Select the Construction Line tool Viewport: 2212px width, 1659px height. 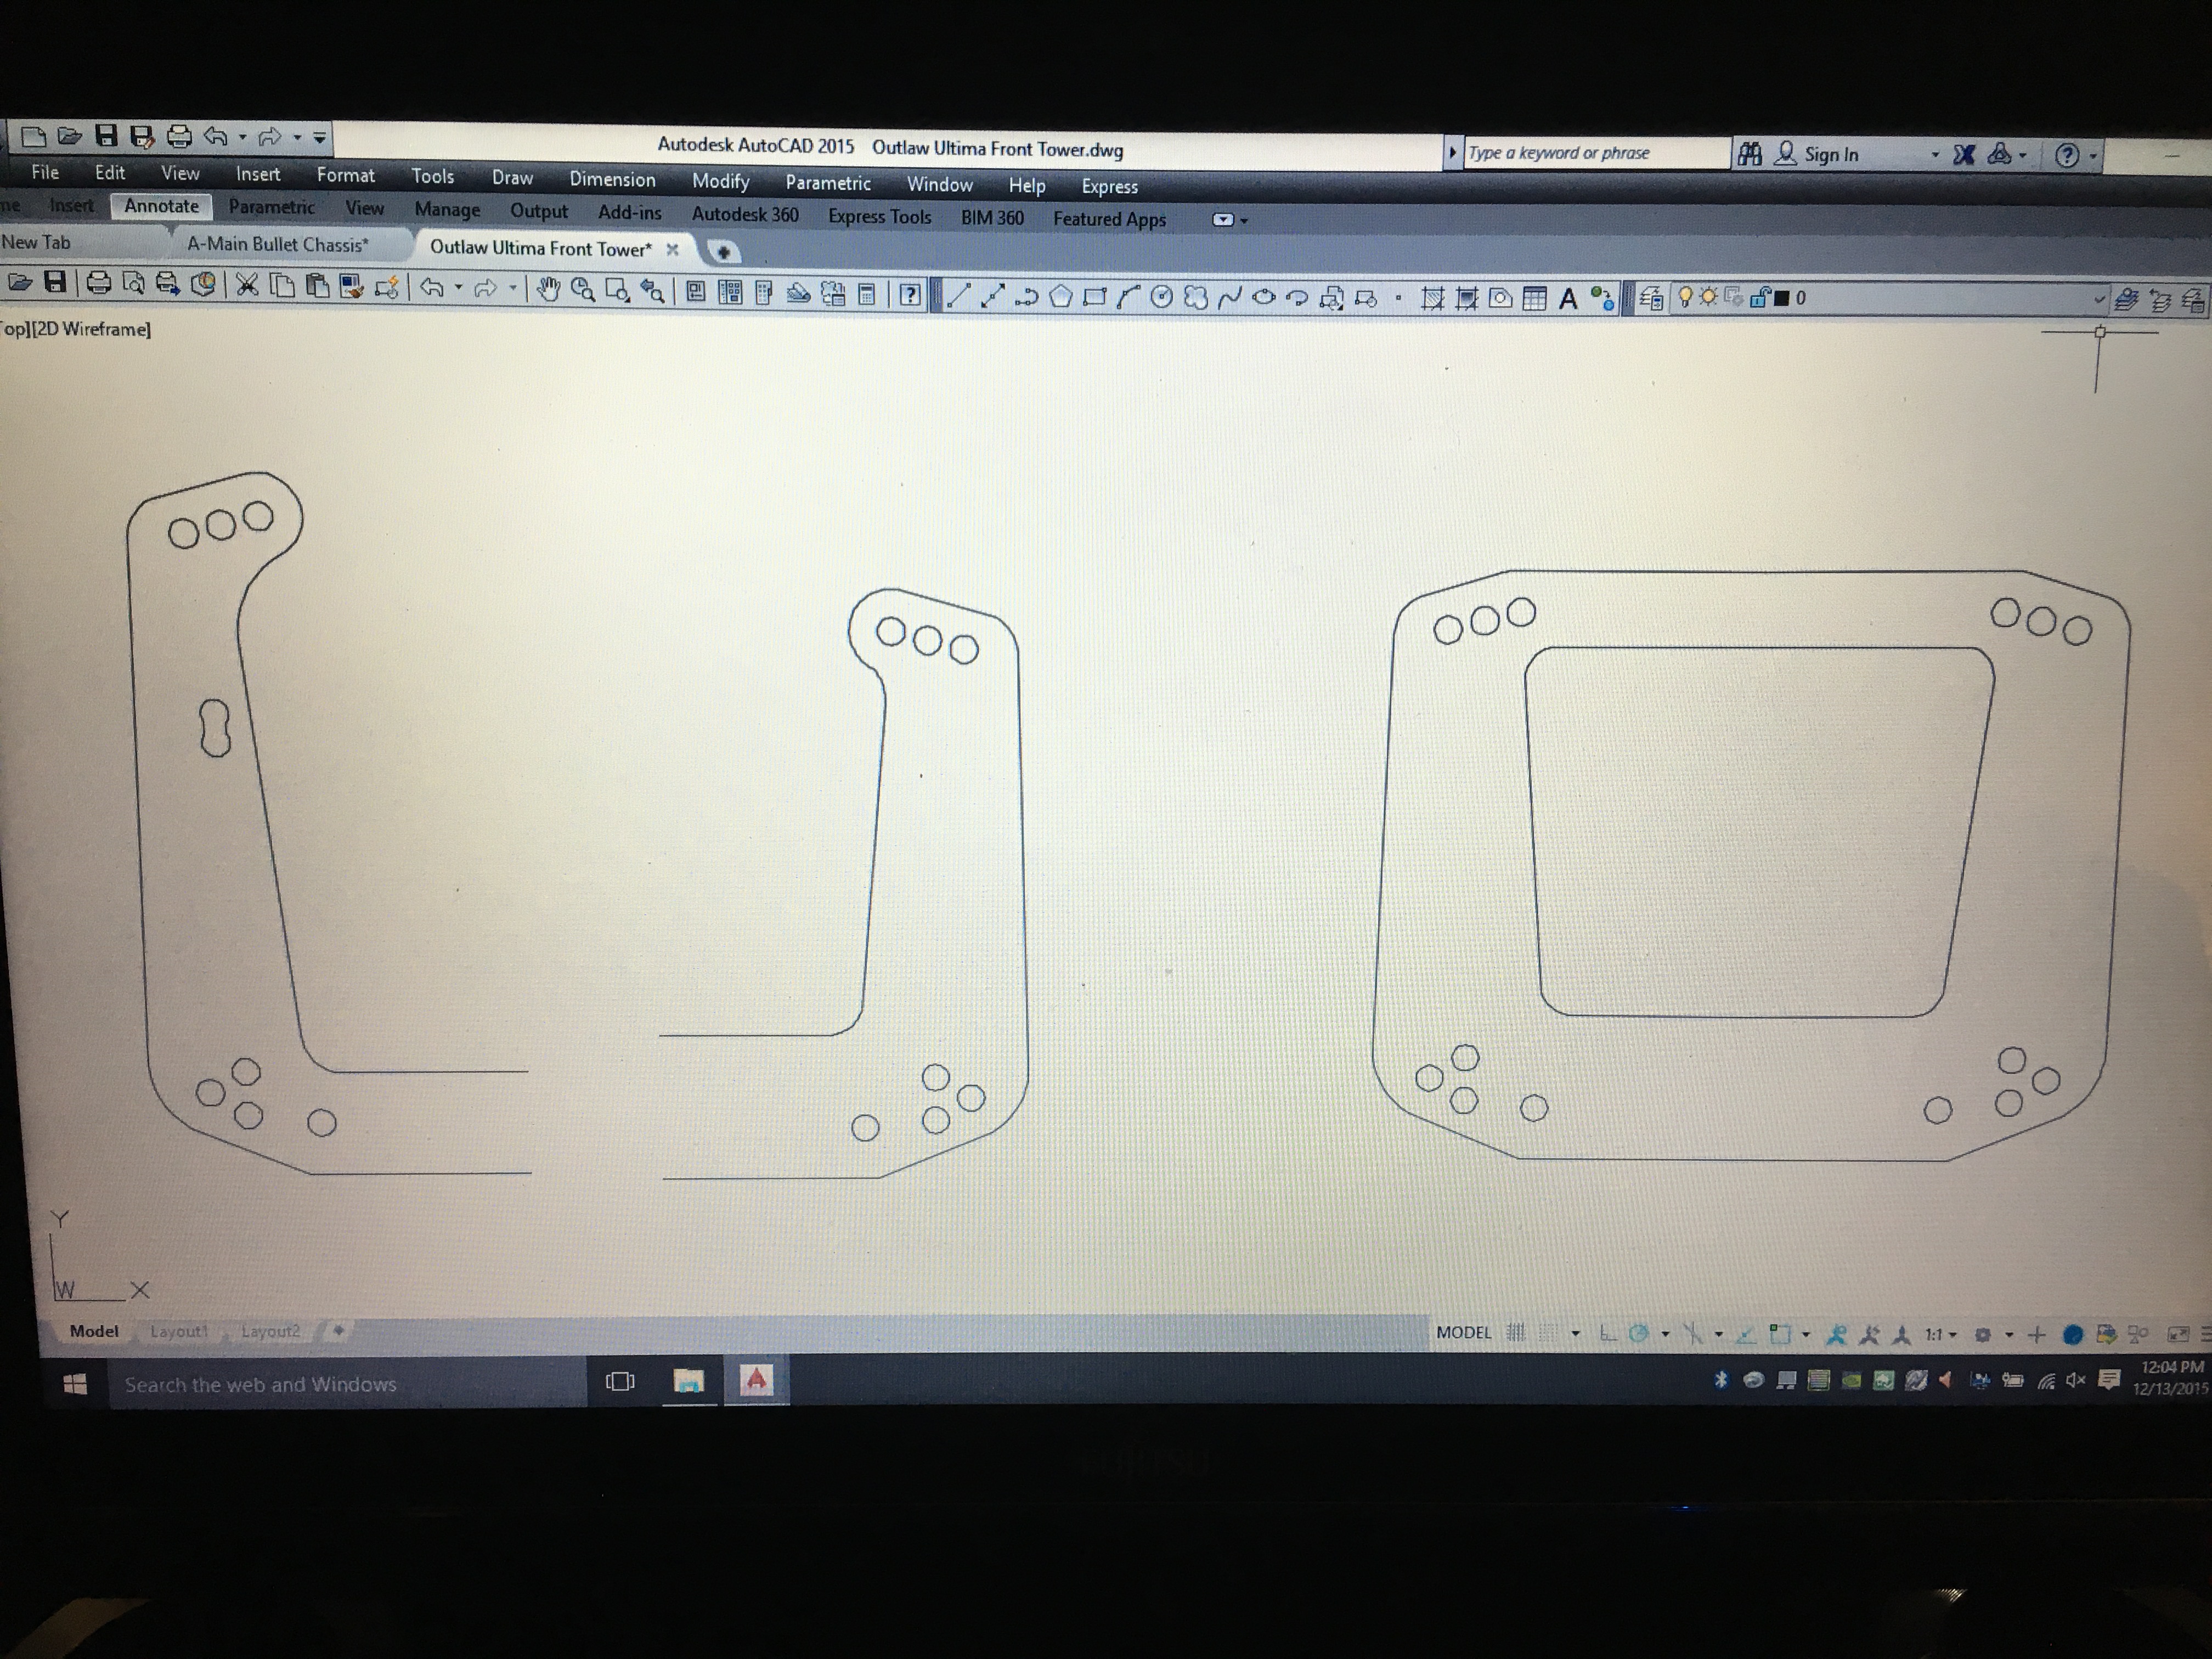992,295
